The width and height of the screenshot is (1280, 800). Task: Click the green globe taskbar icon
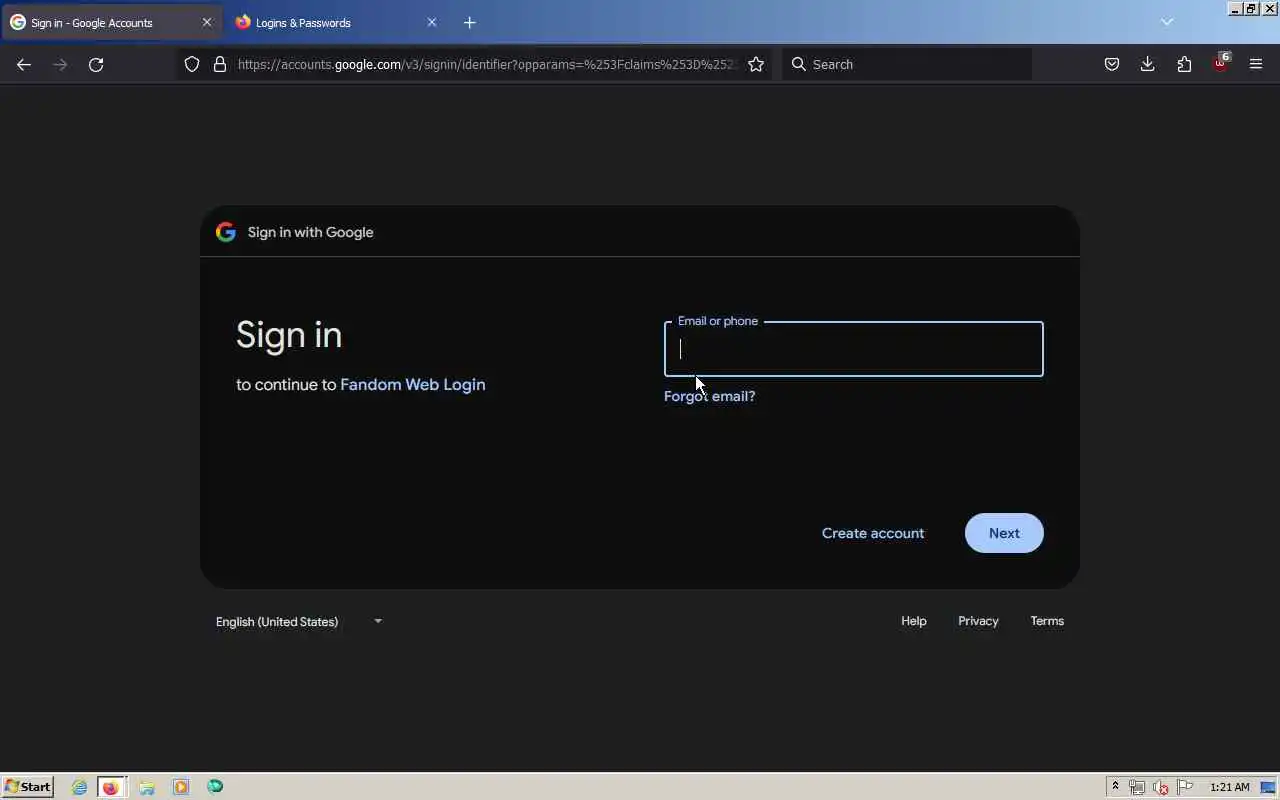[x=215, y=787]
